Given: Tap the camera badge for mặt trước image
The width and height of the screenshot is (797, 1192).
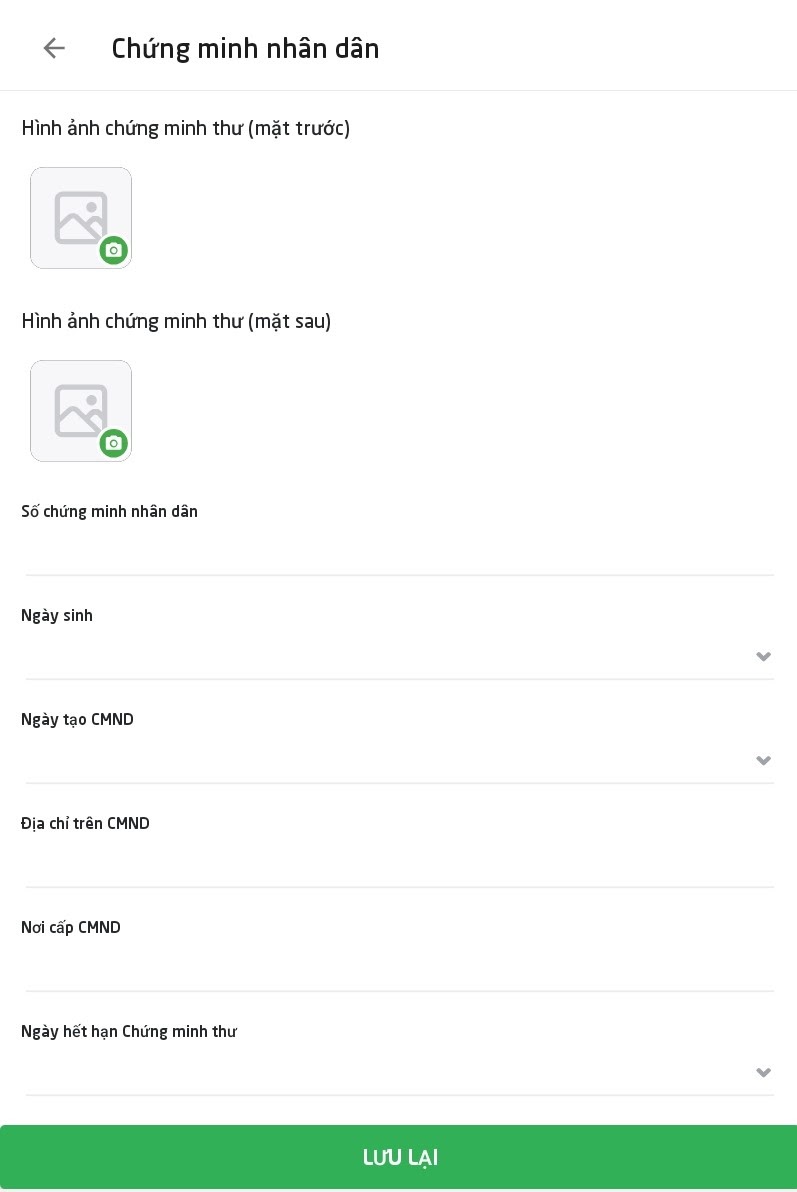Looking at the screenshot, I should (114, 250).
